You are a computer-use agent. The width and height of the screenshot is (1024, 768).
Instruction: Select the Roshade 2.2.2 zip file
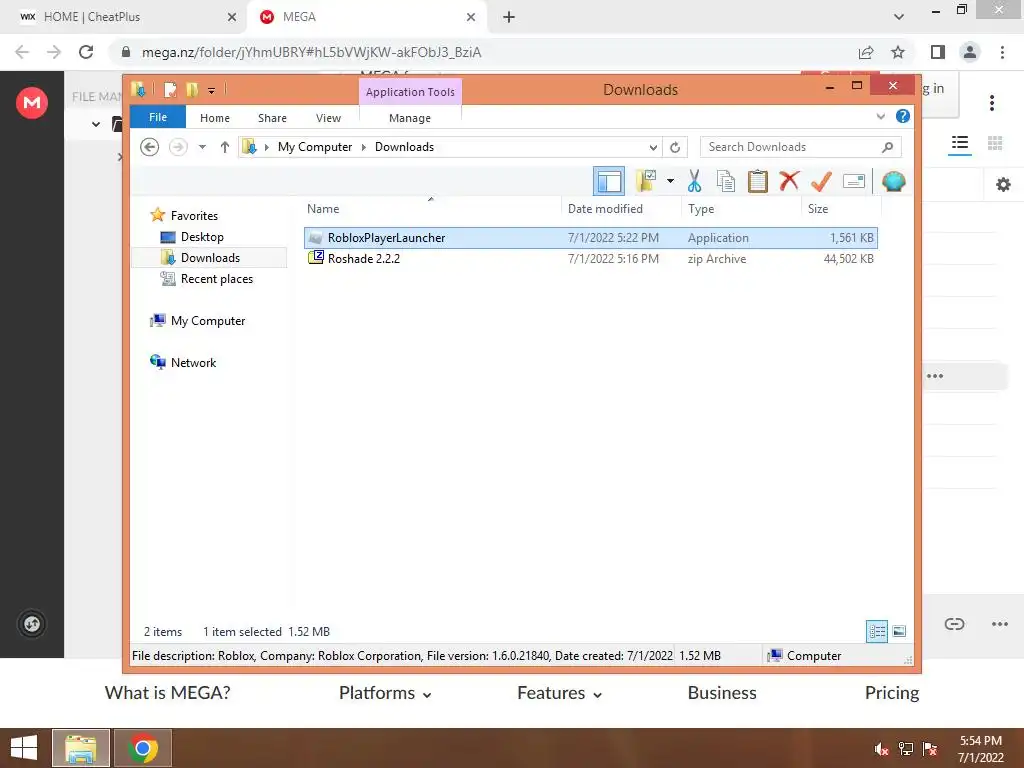pos(590,259)
